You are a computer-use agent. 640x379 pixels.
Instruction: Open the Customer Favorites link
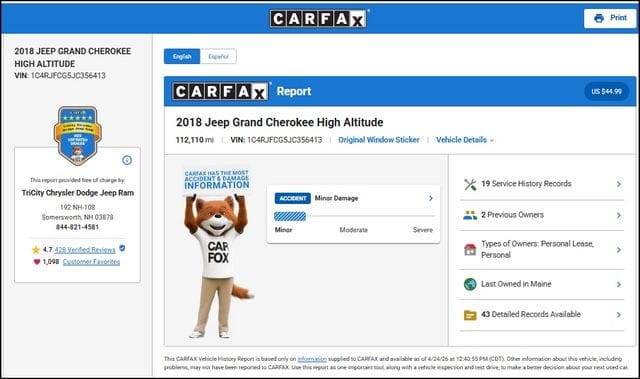(x=91, y=262)
